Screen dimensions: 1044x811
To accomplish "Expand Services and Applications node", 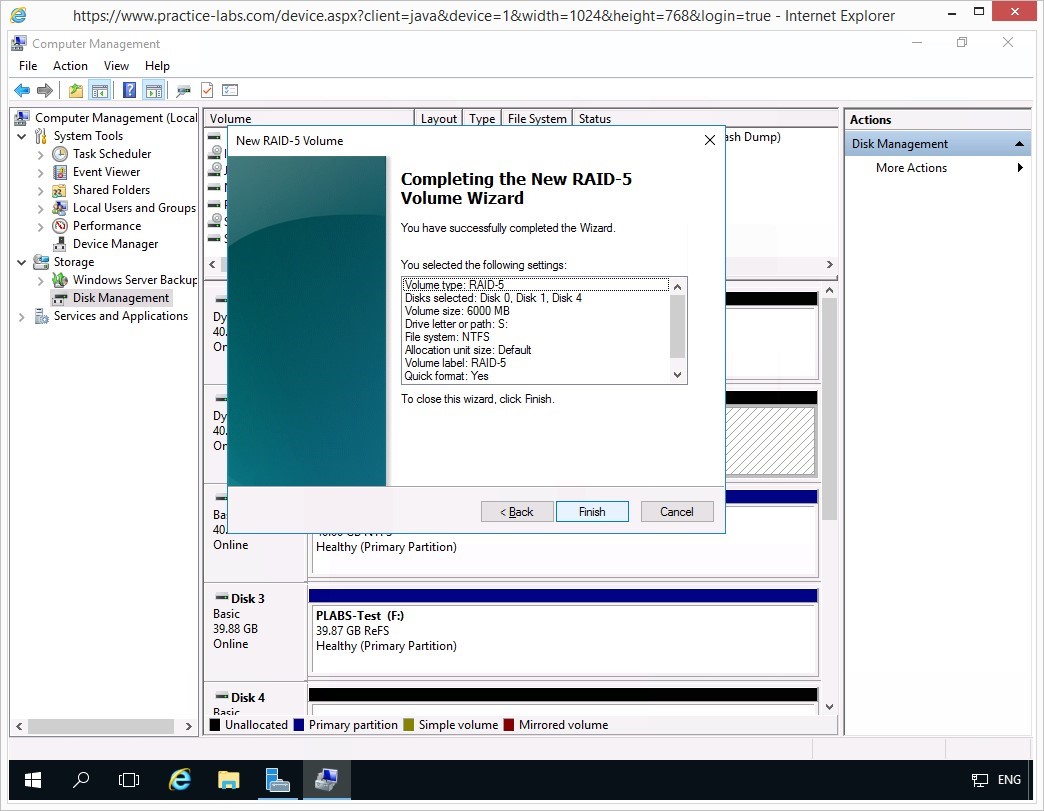I will click(22, 316).
